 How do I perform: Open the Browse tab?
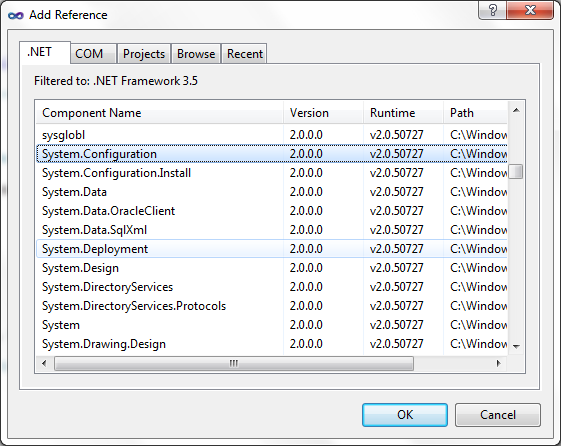click(x=196, y=54)
